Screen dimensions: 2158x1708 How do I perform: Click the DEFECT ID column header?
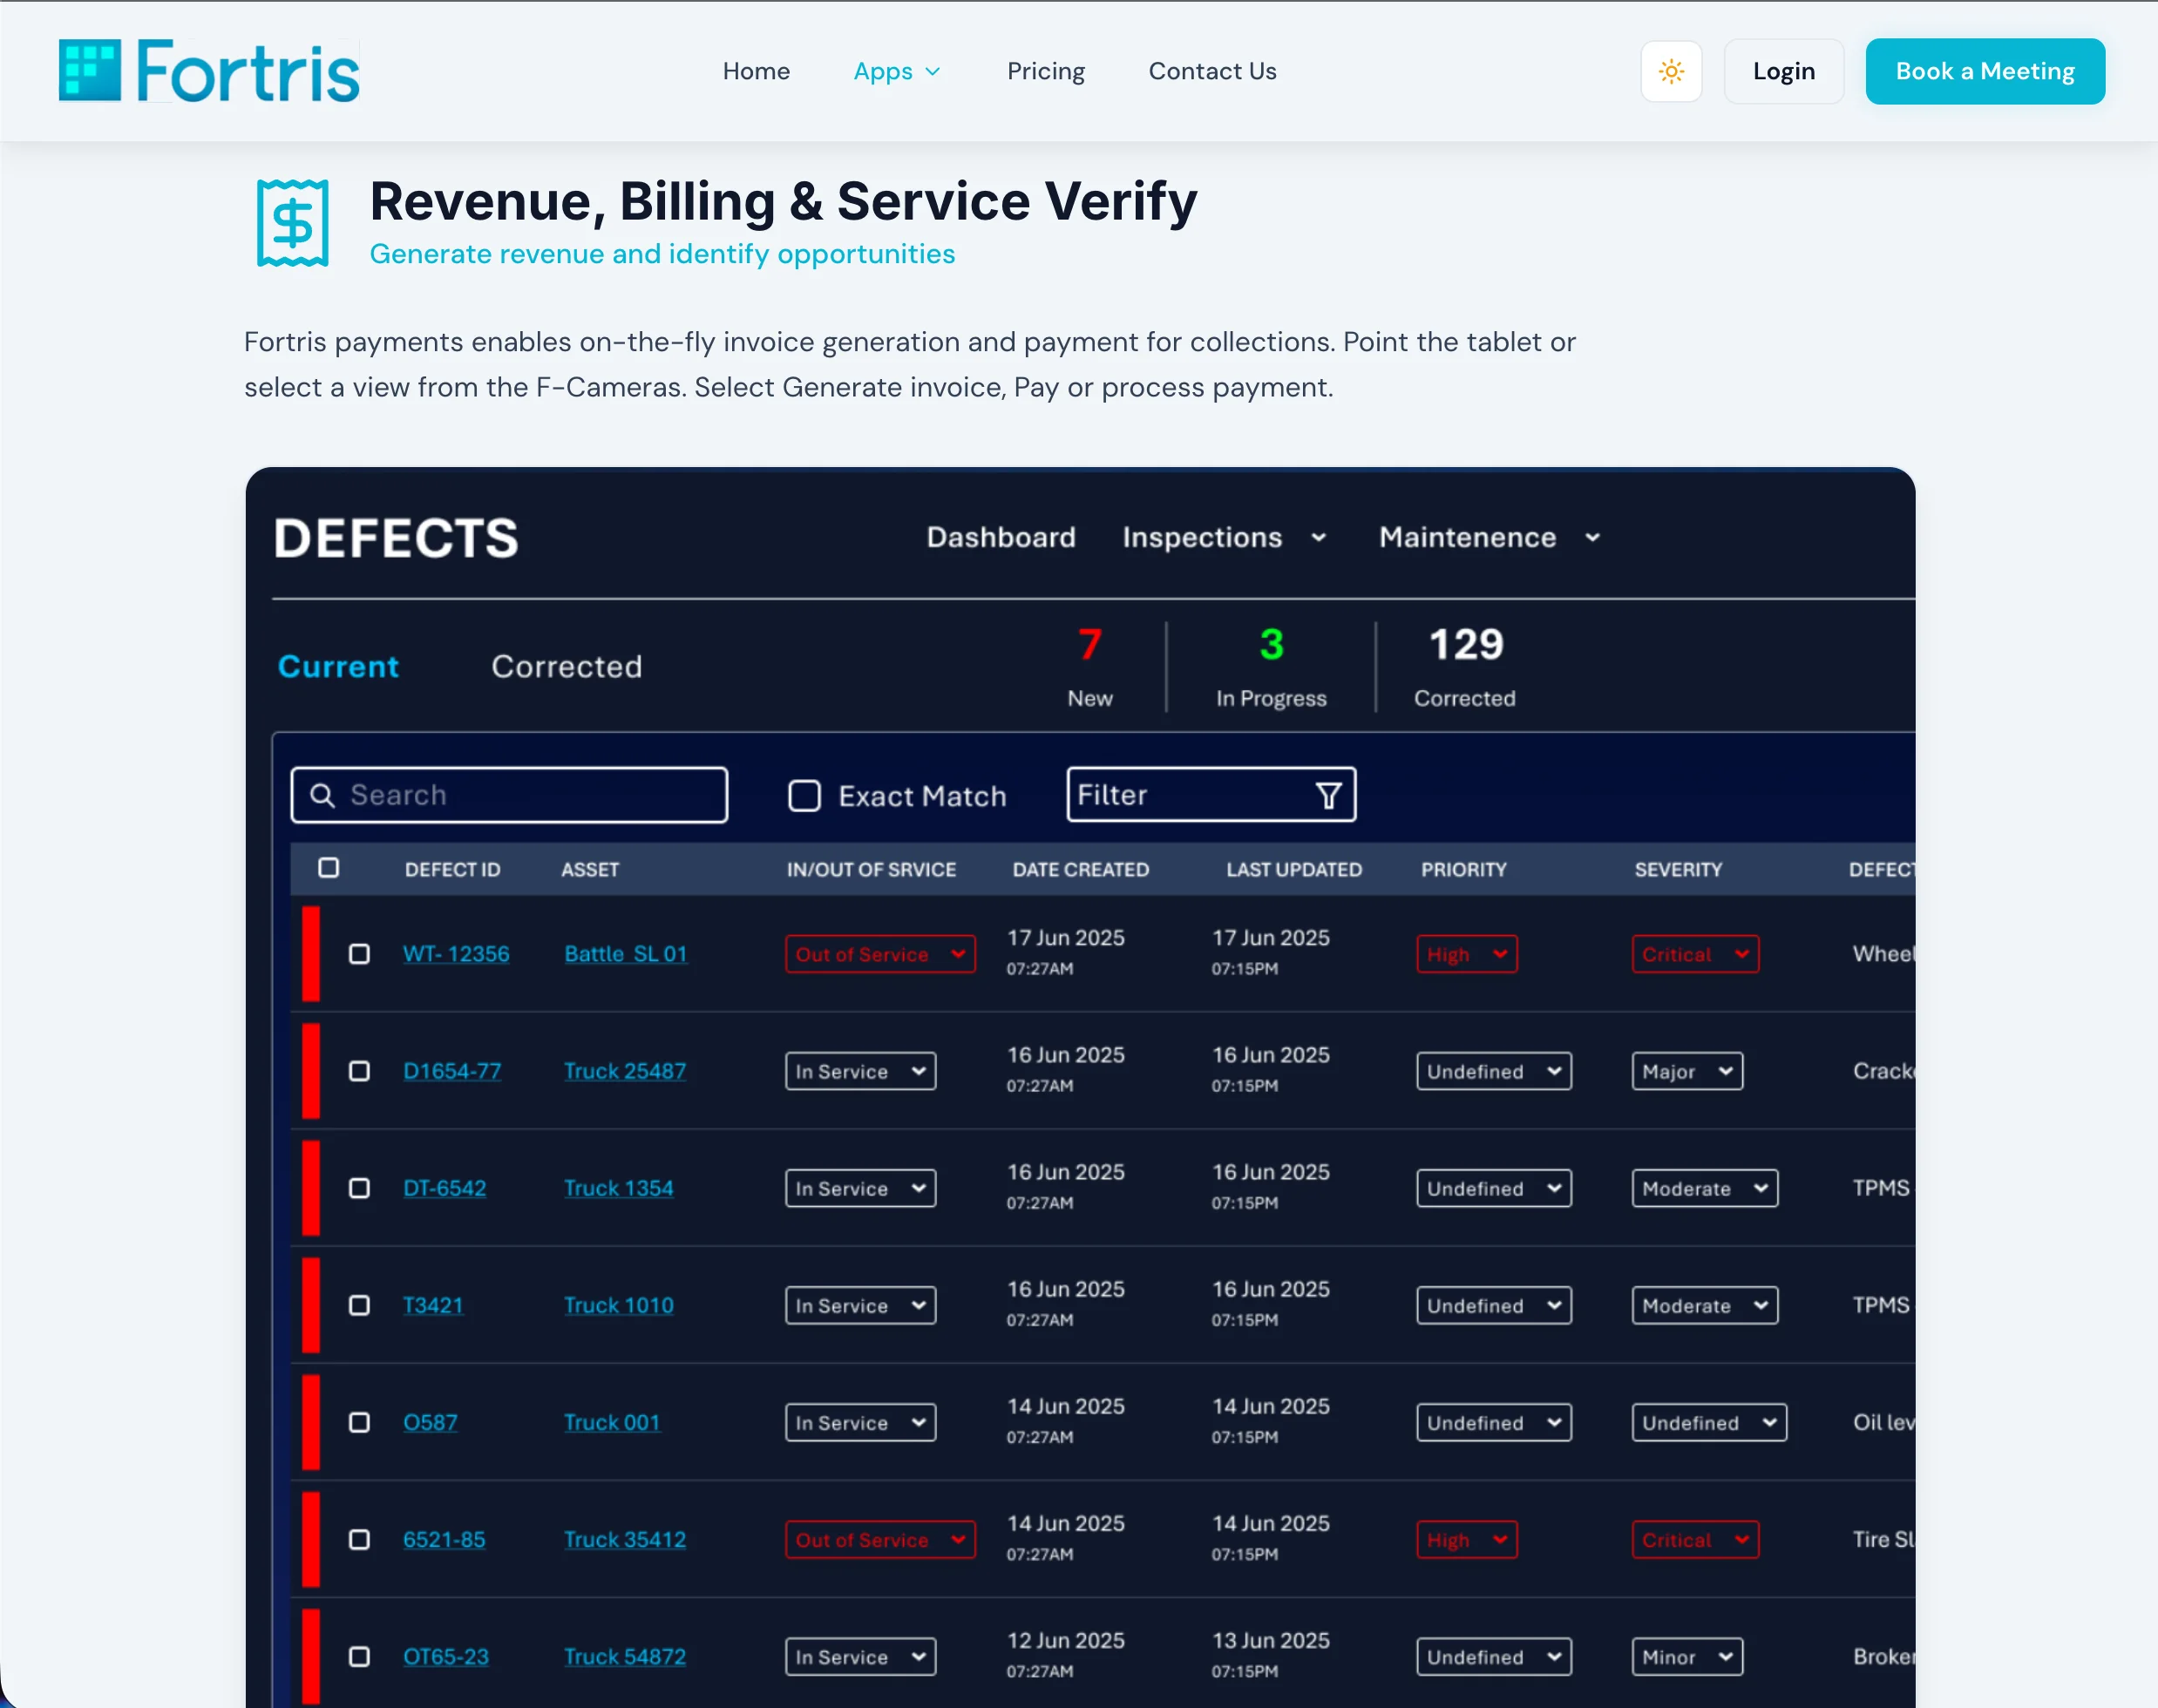pyautogui.click(x=452, y=869)
